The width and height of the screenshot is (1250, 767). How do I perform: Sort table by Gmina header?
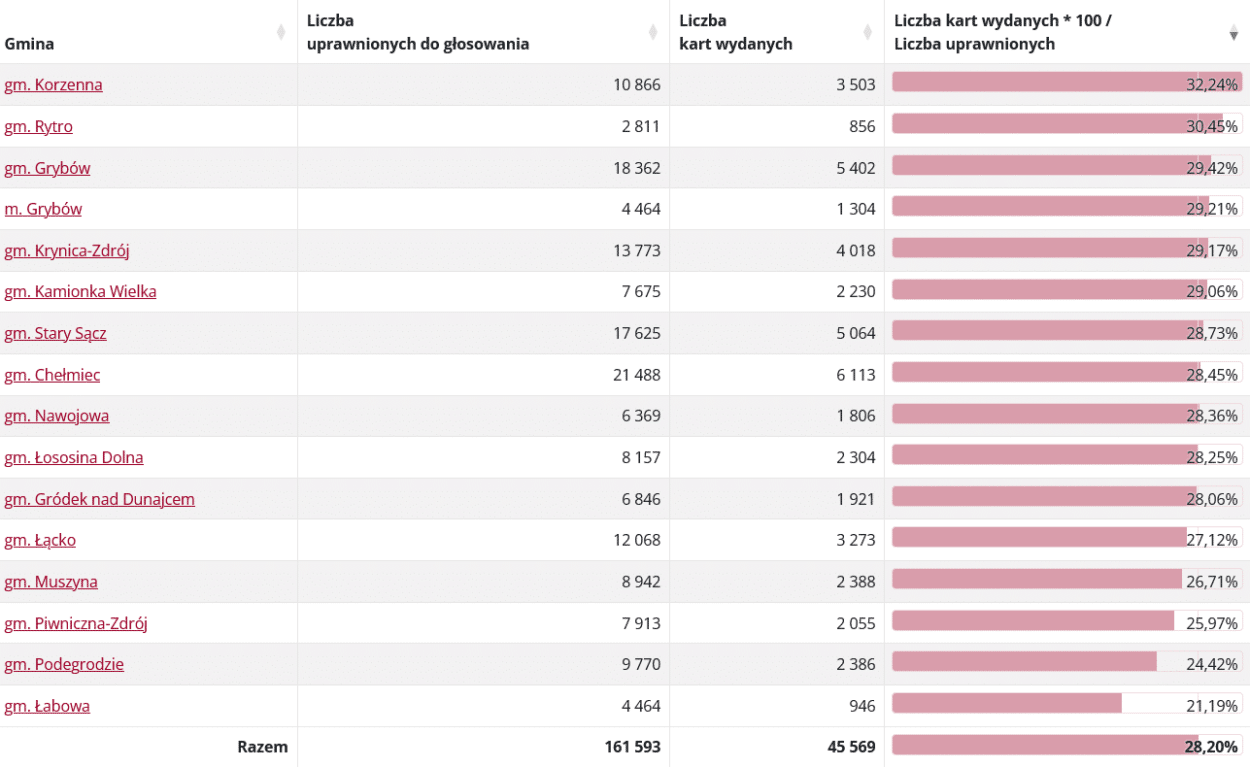pyautogui.click(x=30, y=44)
